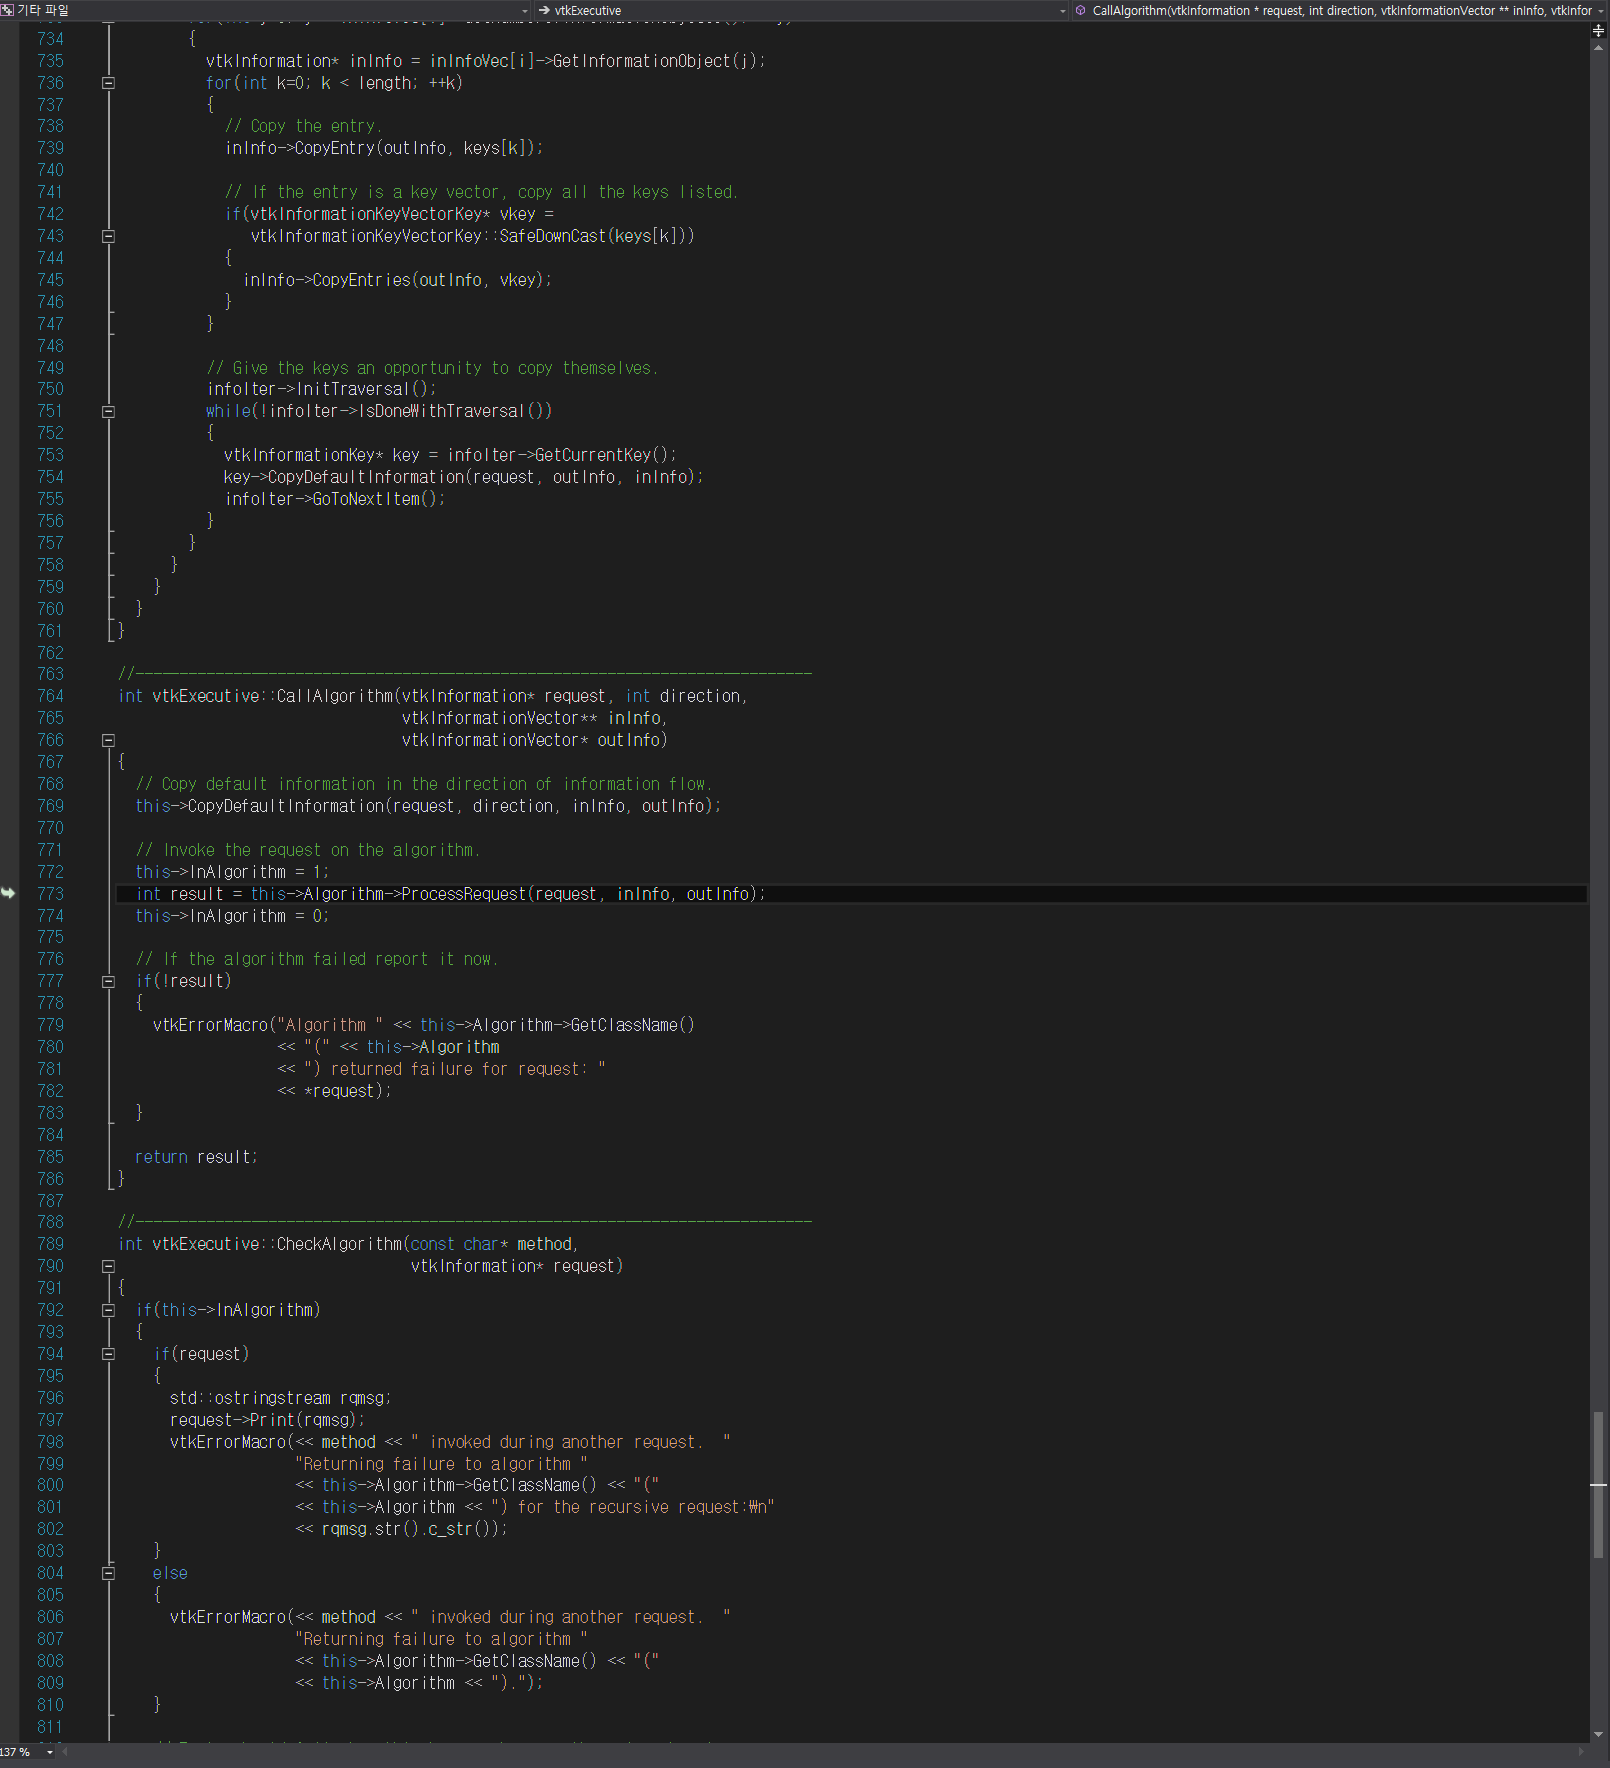Collapse the CallAlgorithm function body at line 766
The height and width of the screenshot is (1768, 1610).
pos(108,739)
